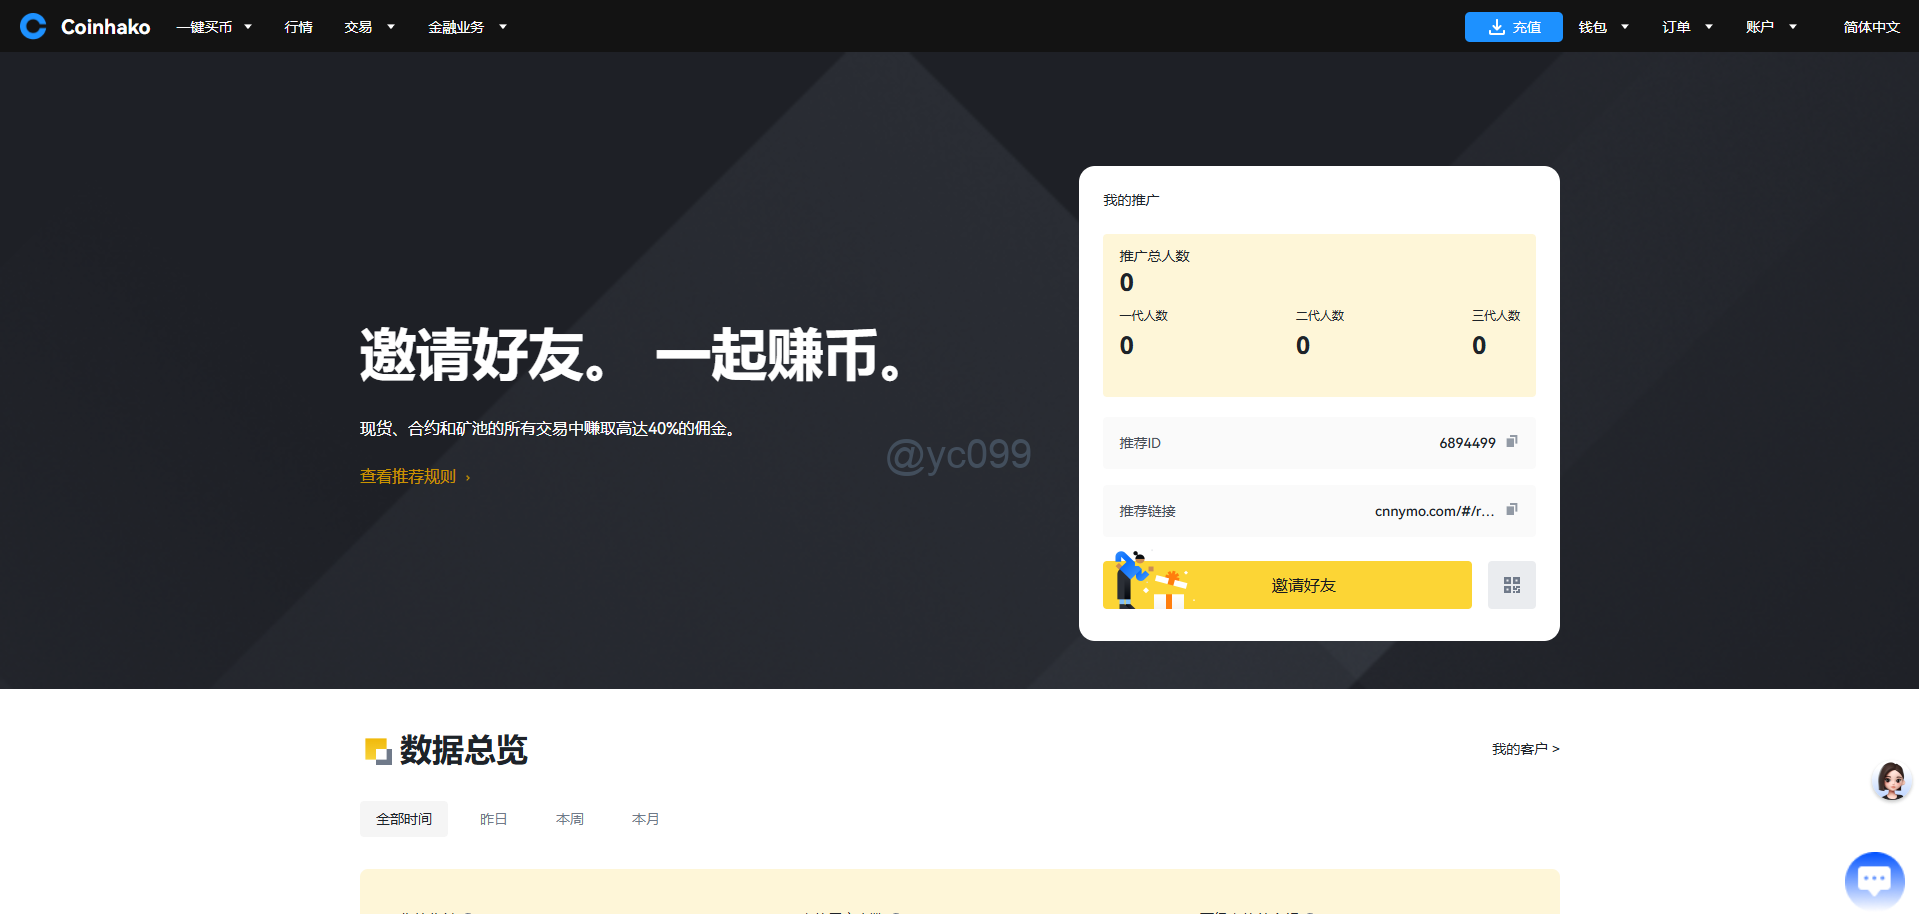
Task: Click the download icon in 充值 button
Action: tap(1496, 27)
